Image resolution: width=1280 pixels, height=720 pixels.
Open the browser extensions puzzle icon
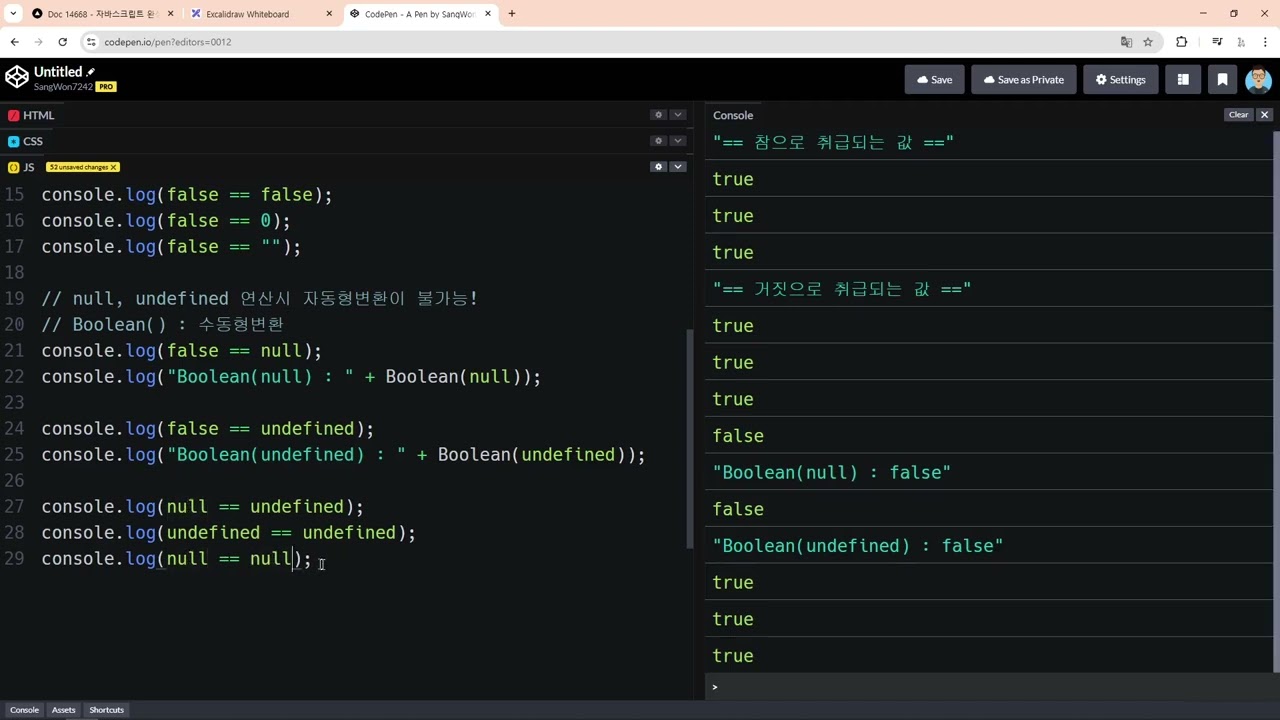(x=1182, y=42)
